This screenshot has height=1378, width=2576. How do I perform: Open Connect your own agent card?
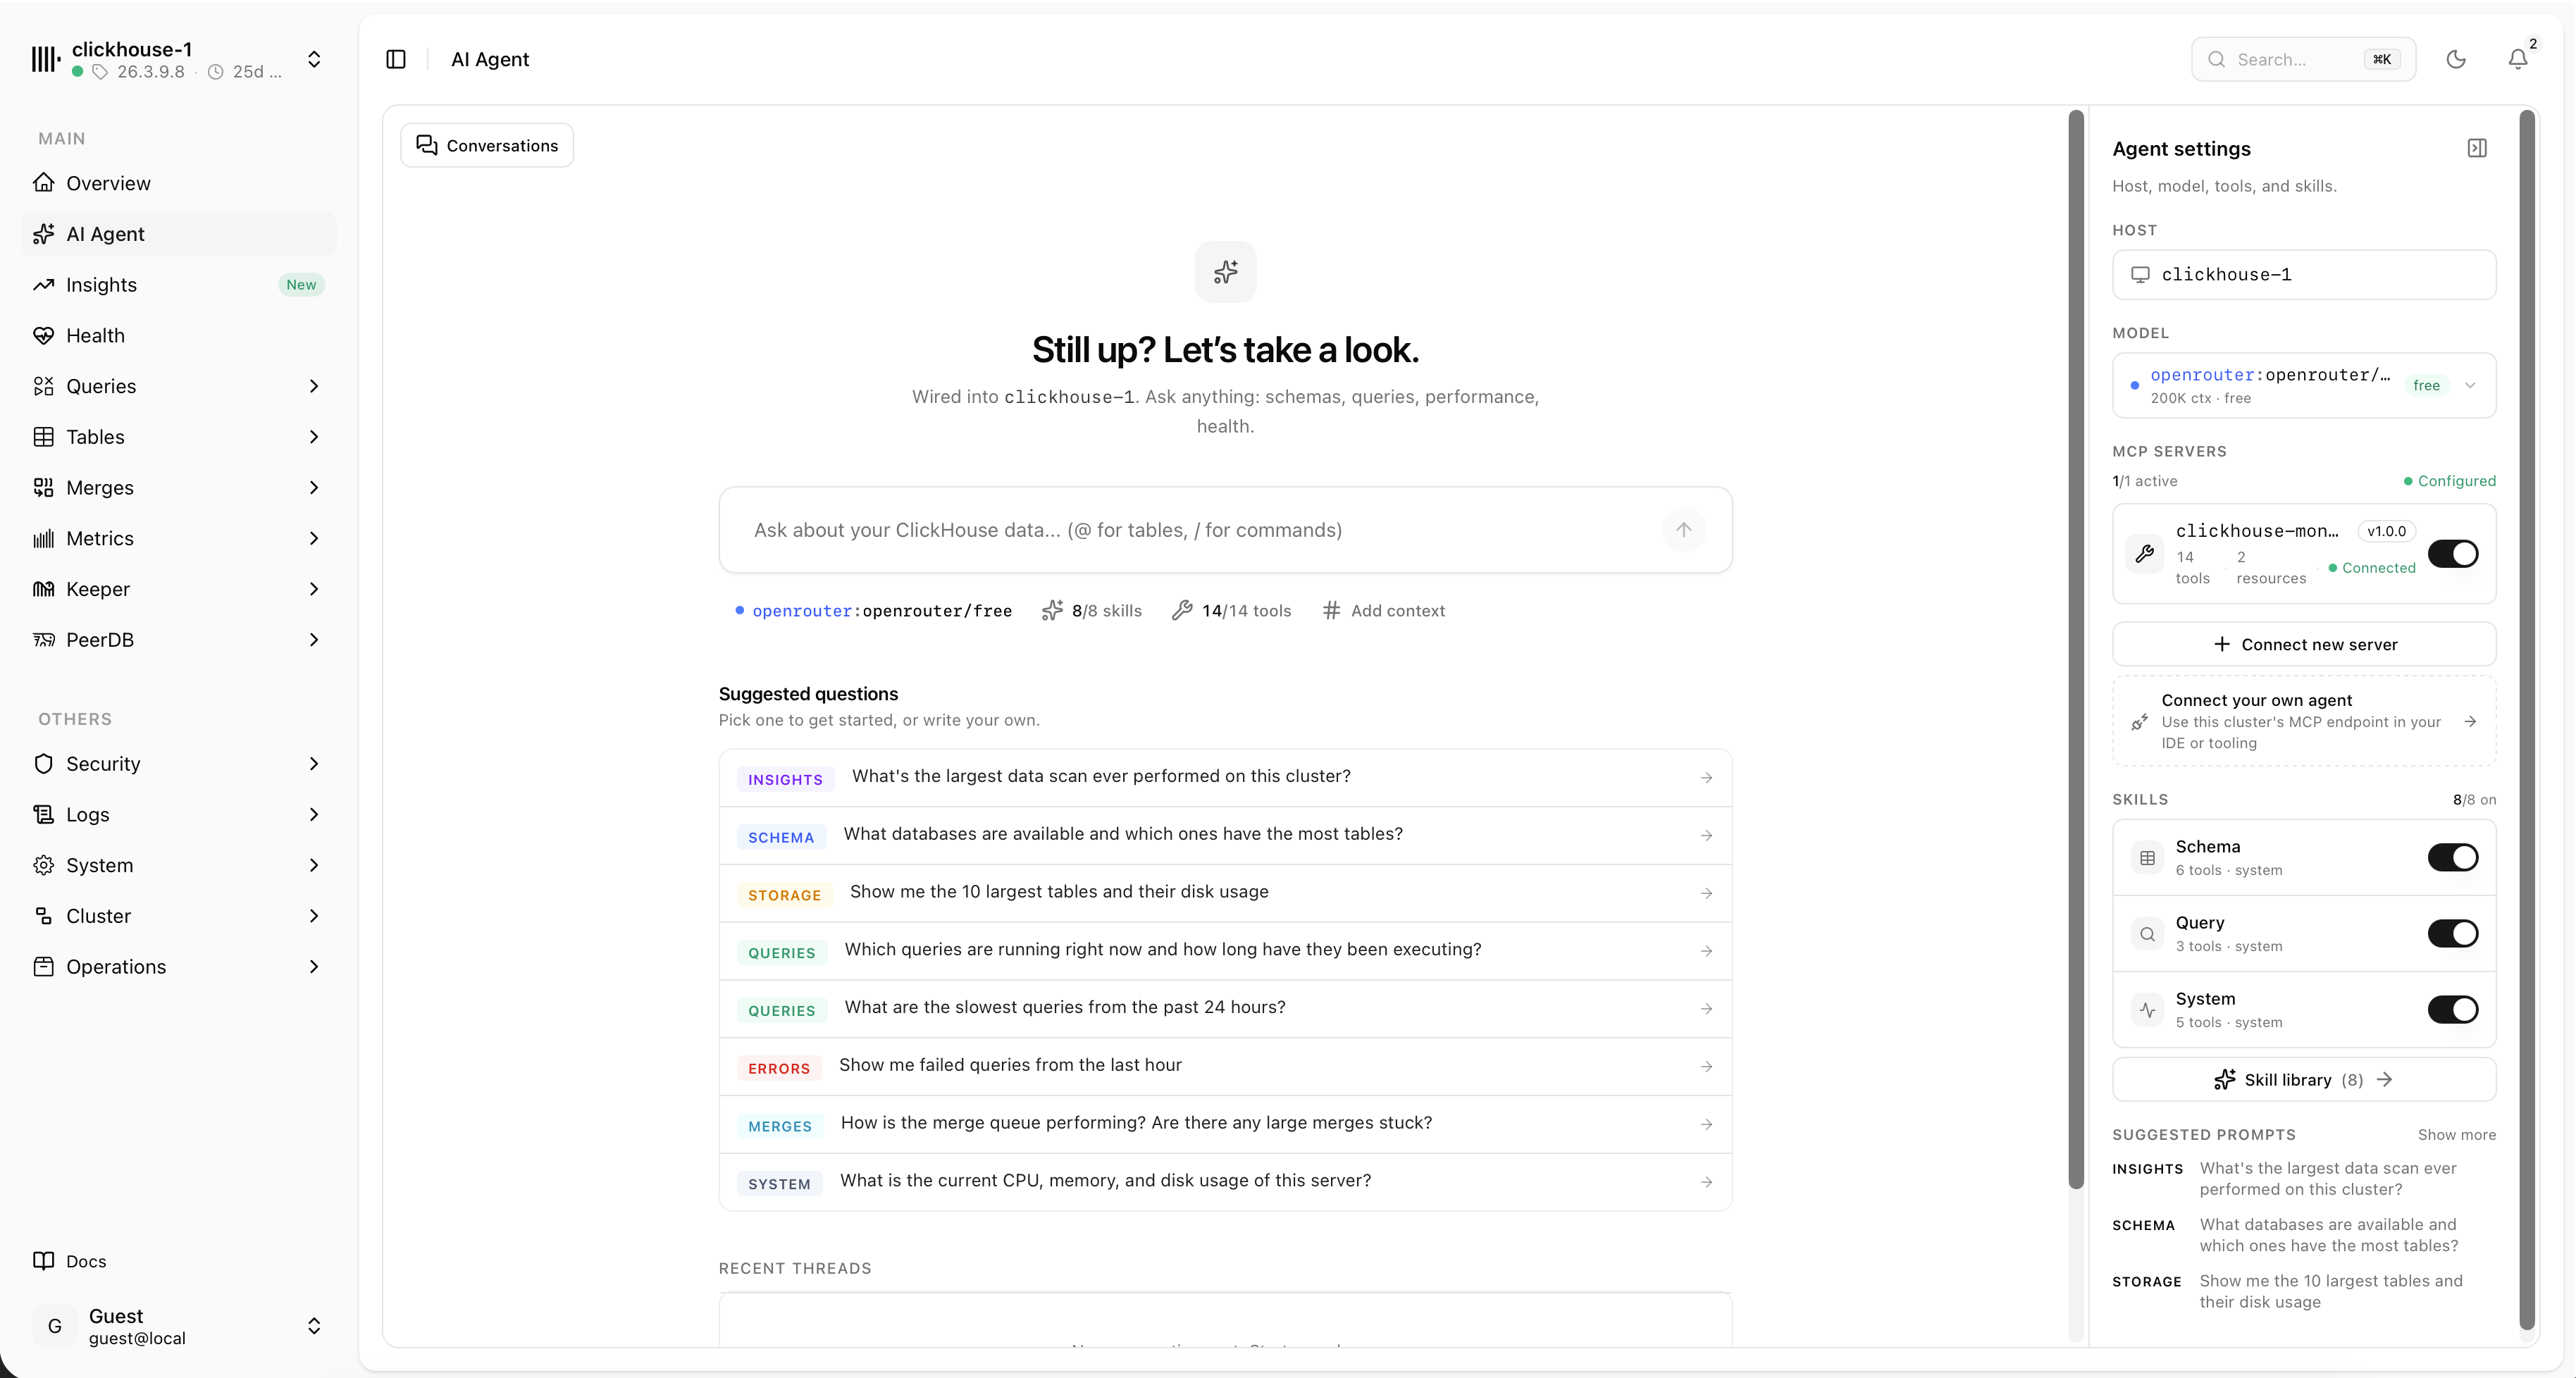[x=2304, y=721]
